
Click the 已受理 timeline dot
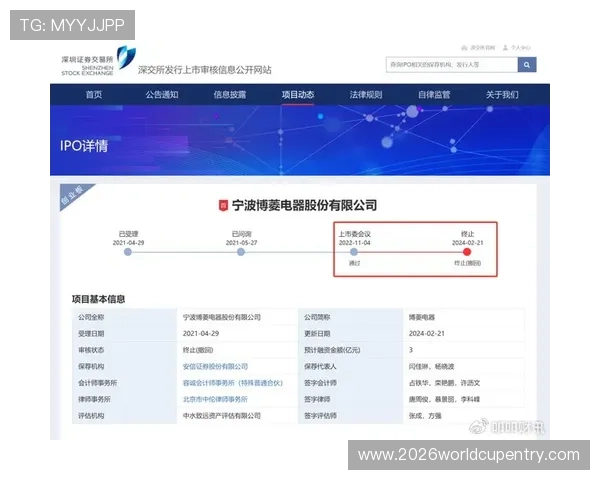click(x=128, y=252)
